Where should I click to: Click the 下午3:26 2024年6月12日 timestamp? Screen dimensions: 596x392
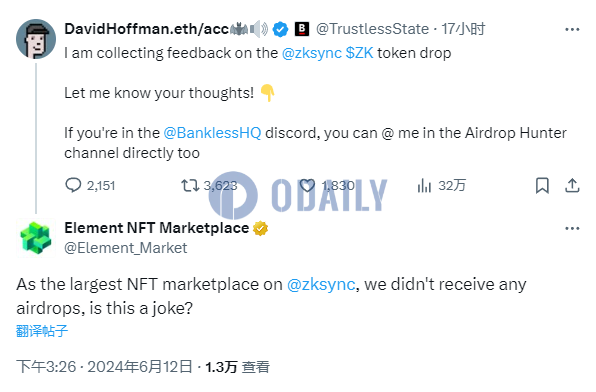(x=104, y=367)
